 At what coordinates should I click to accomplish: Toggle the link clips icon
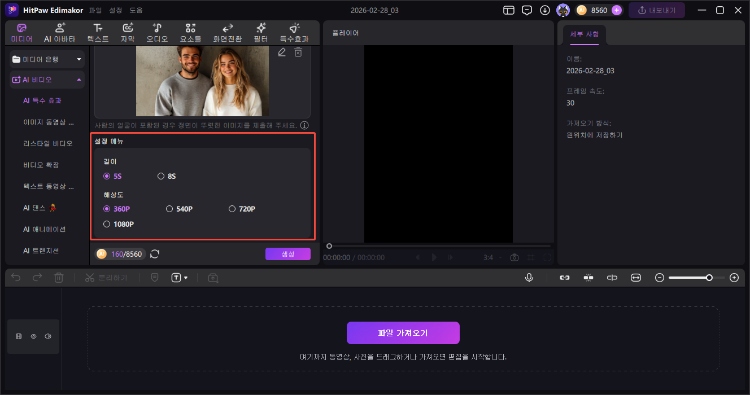(x=564, y=277)
